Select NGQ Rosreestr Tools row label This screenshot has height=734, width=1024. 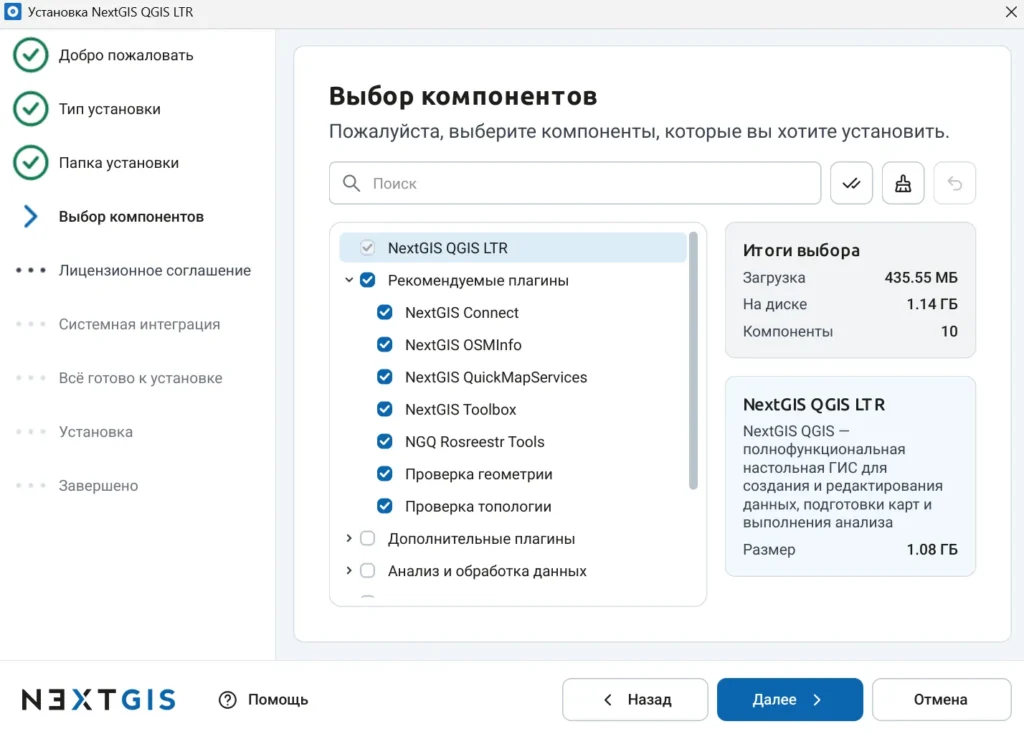pos(475,442)
